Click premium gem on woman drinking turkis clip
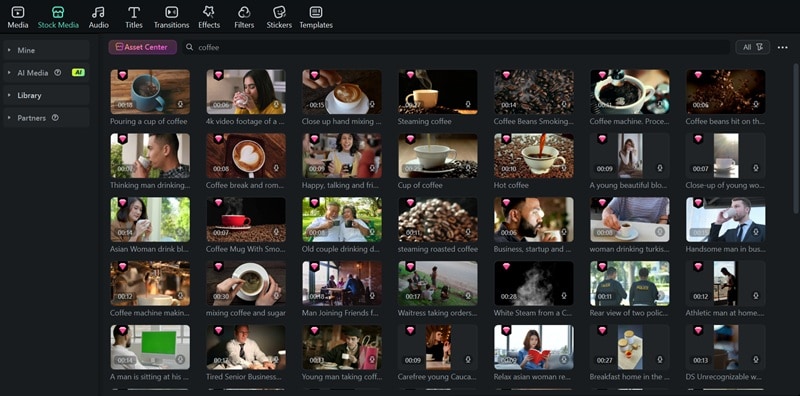The width and height of the screenshot is (800, 396). coord(602,203)
